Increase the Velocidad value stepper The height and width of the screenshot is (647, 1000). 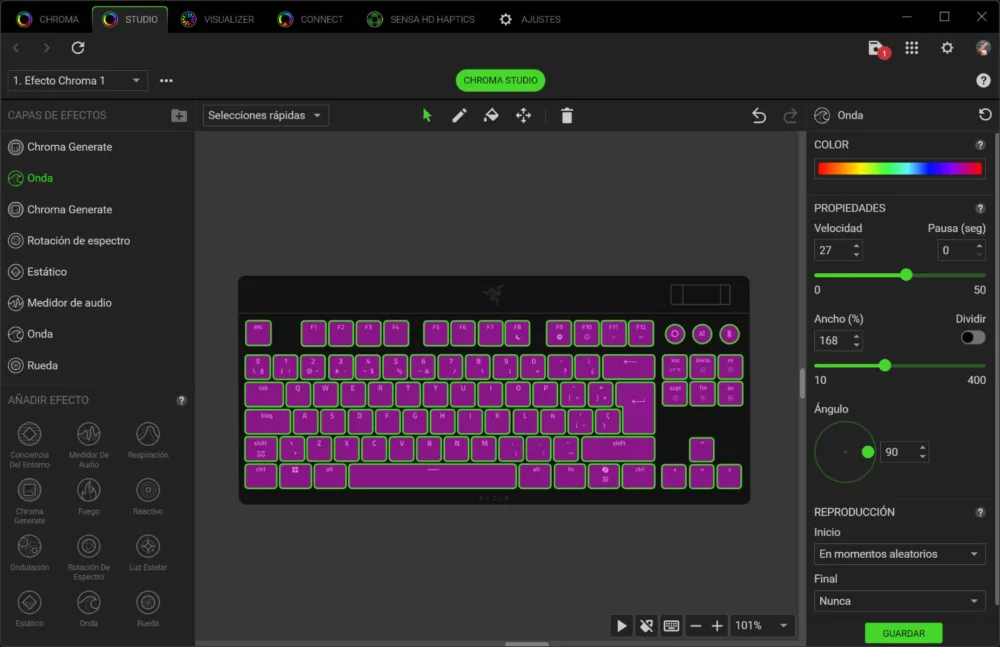pyautogui.click(x=857, y=246)
